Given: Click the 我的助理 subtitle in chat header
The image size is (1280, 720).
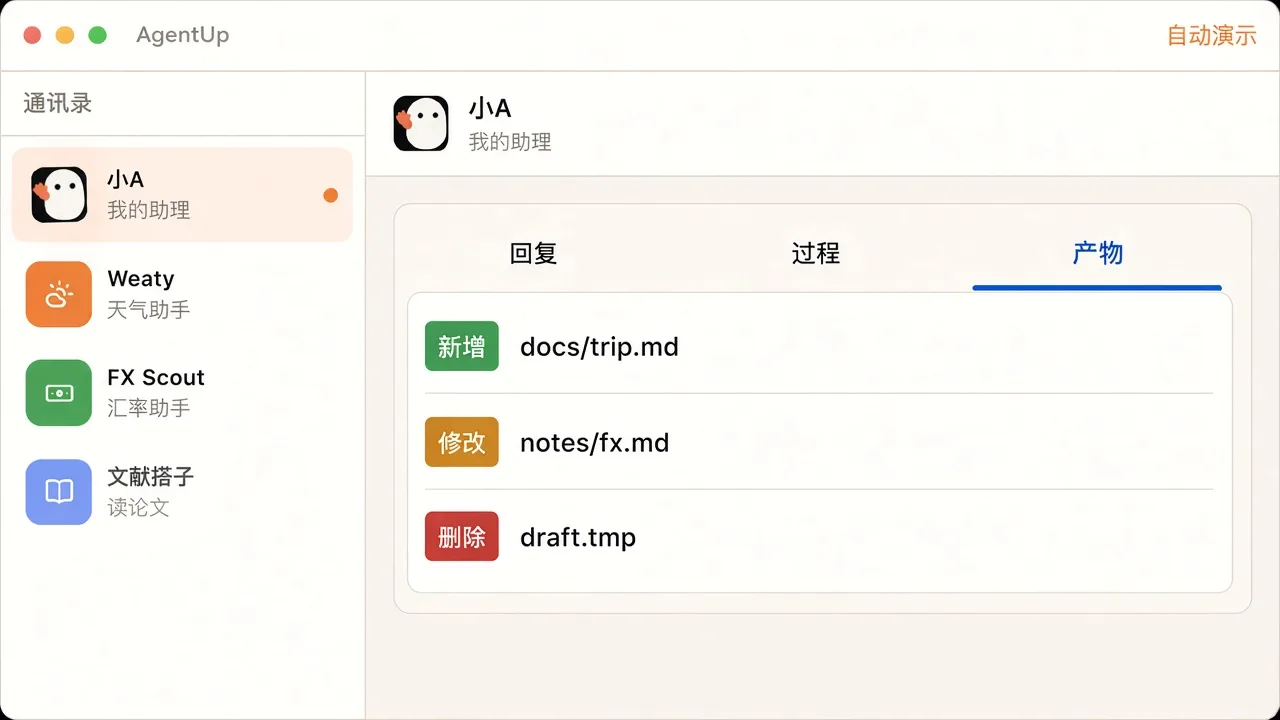Looking at the screenshot, I should 510,142.
